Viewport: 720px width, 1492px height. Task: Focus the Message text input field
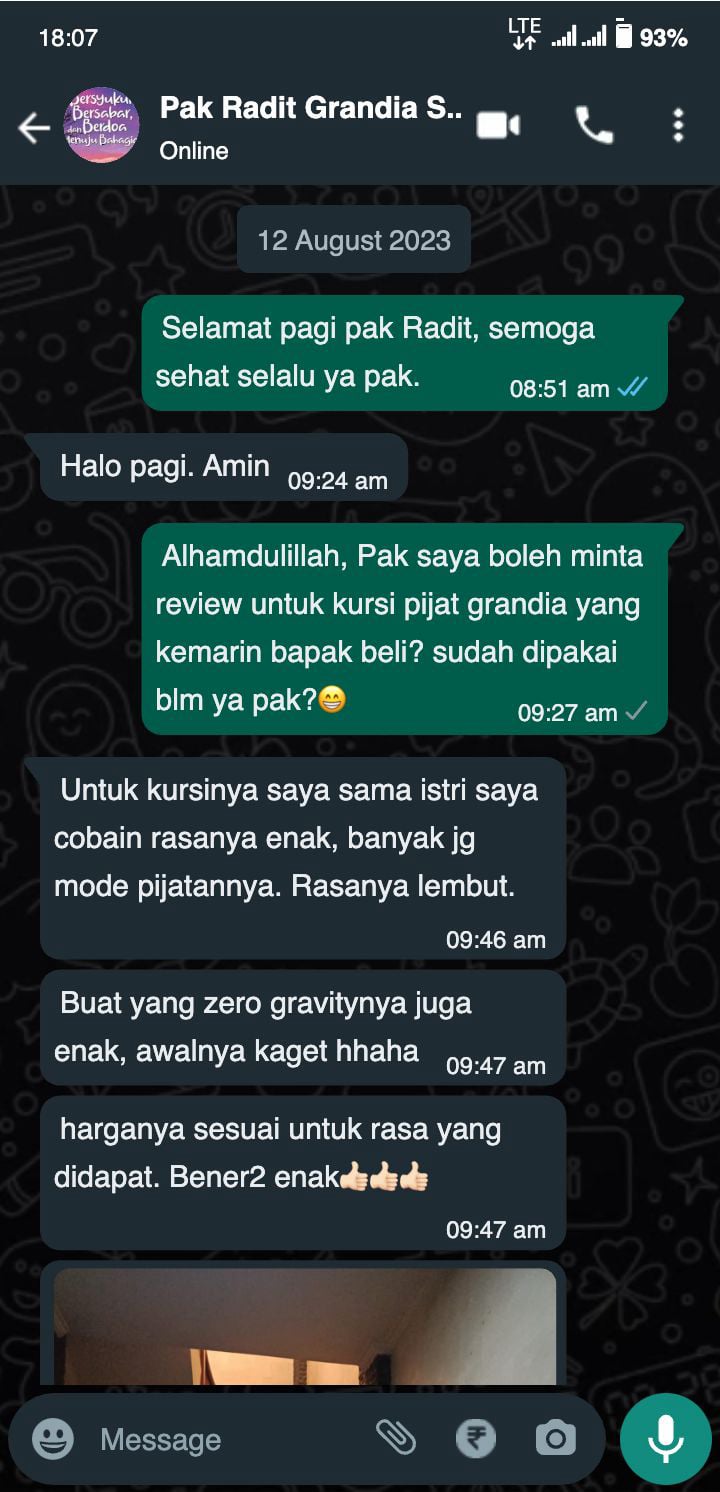(230, 1439)
